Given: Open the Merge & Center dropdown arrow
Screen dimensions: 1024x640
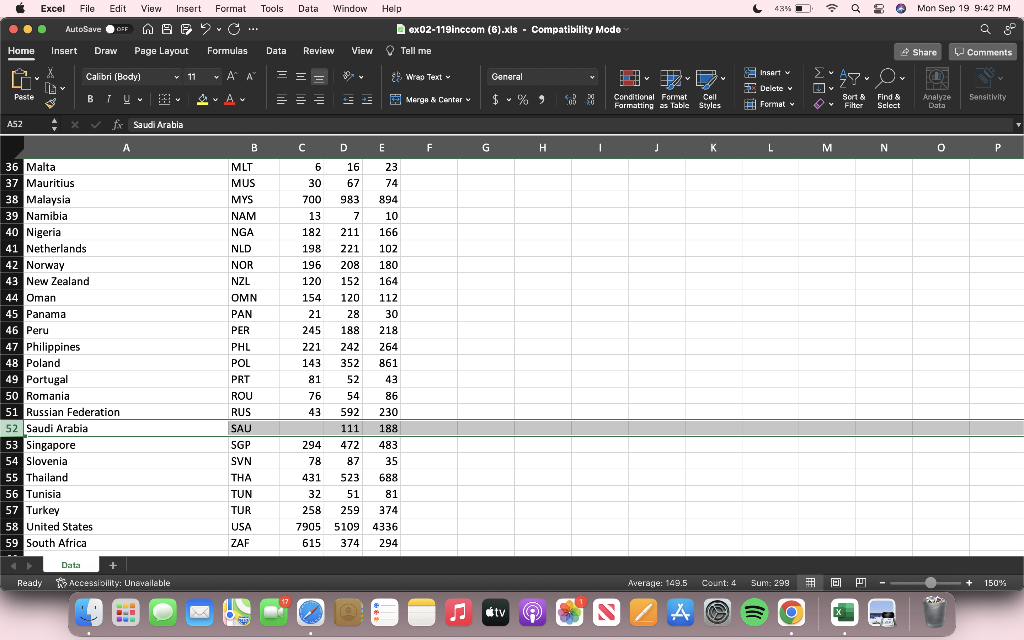Looking at the screenshot, I should click(468, 100).
